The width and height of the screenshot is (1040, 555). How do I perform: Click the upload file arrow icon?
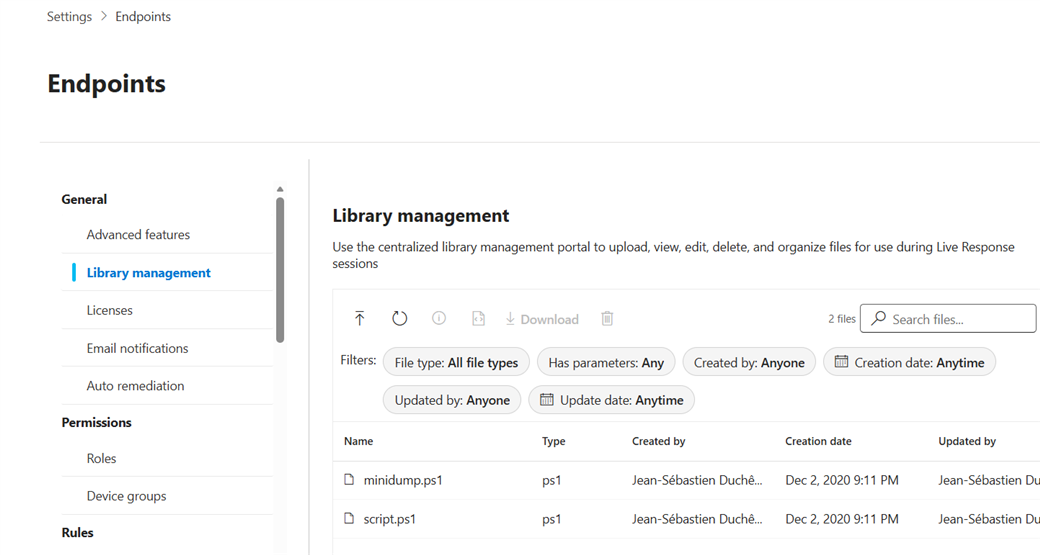(x=360, y=319)
